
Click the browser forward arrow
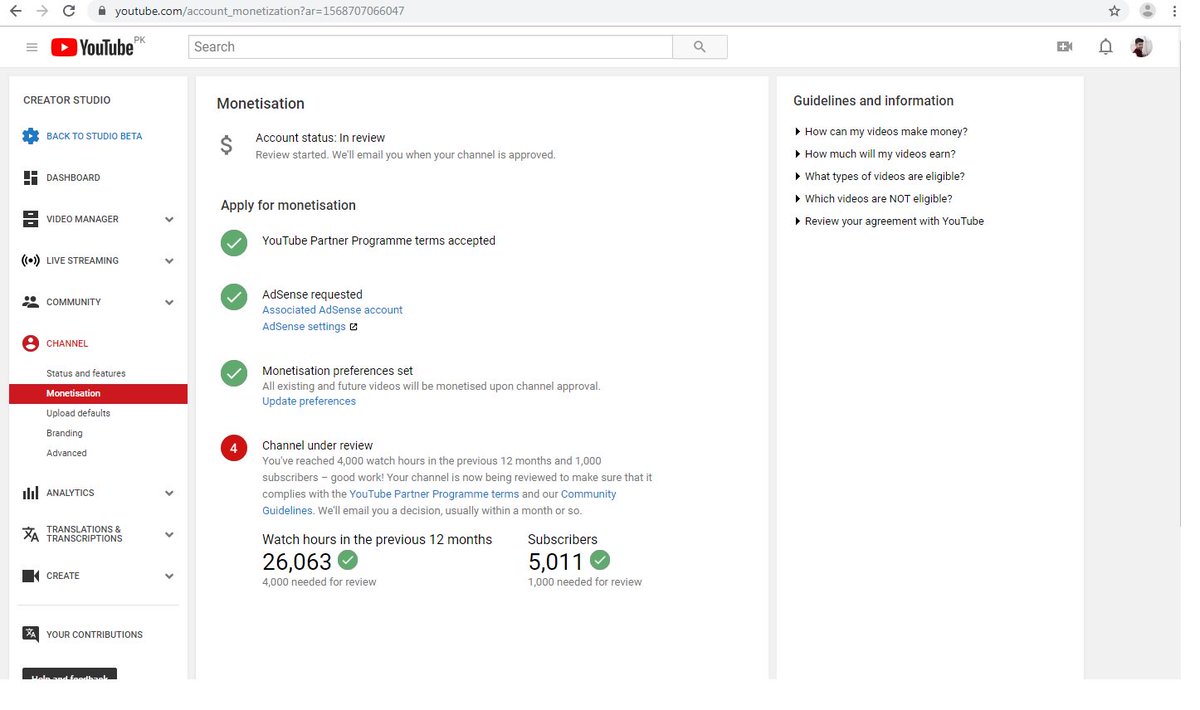coord(42,11)
